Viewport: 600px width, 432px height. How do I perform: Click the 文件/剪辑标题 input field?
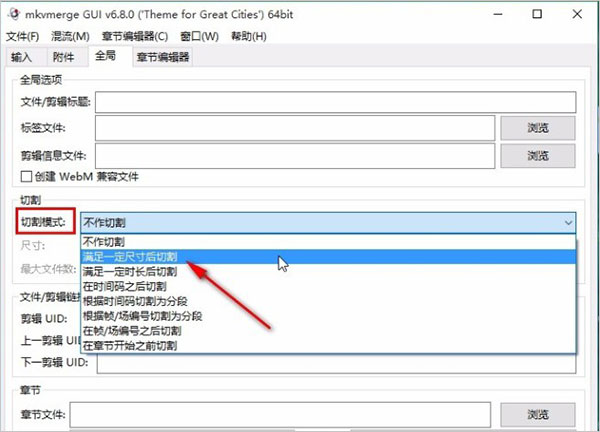coord(336,102)
